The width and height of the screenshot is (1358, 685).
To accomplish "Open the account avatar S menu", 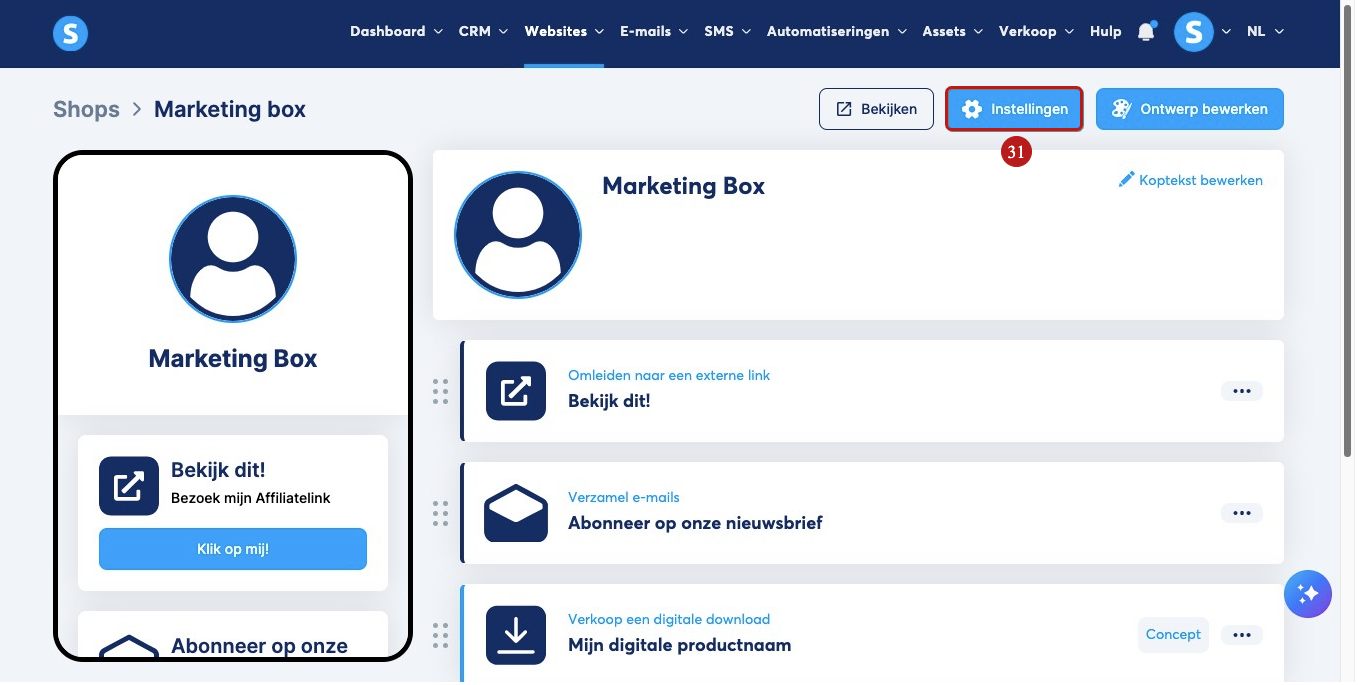I will (1193, 32).
